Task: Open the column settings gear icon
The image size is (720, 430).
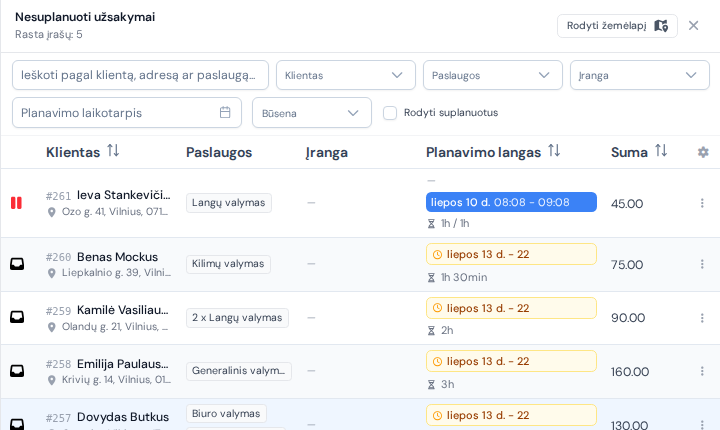Action: [703, 152]
